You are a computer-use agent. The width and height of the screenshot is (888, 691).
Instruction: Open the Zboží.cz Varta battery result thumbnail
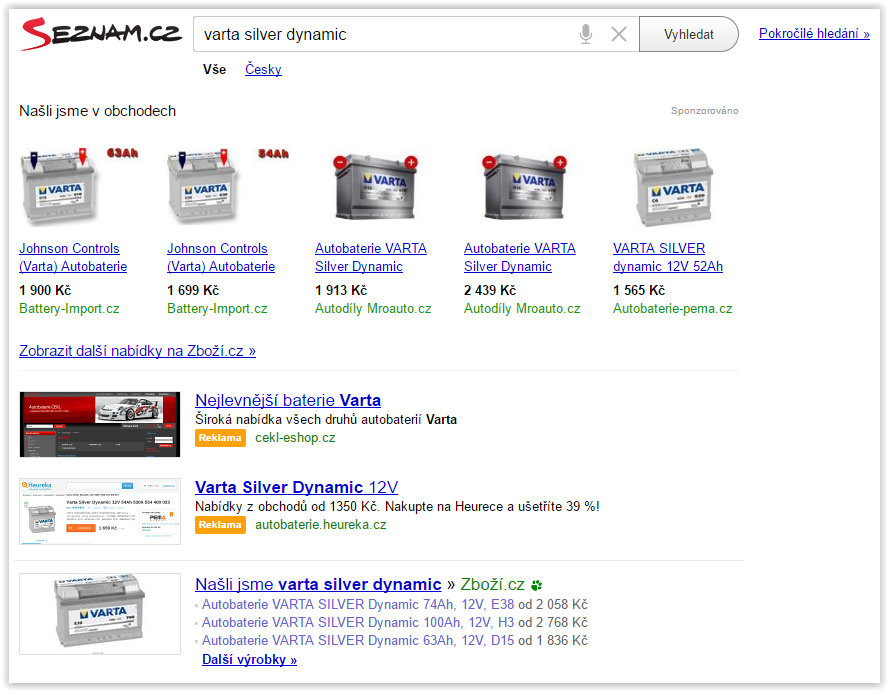pyautogui.click(x=100, y=614)
